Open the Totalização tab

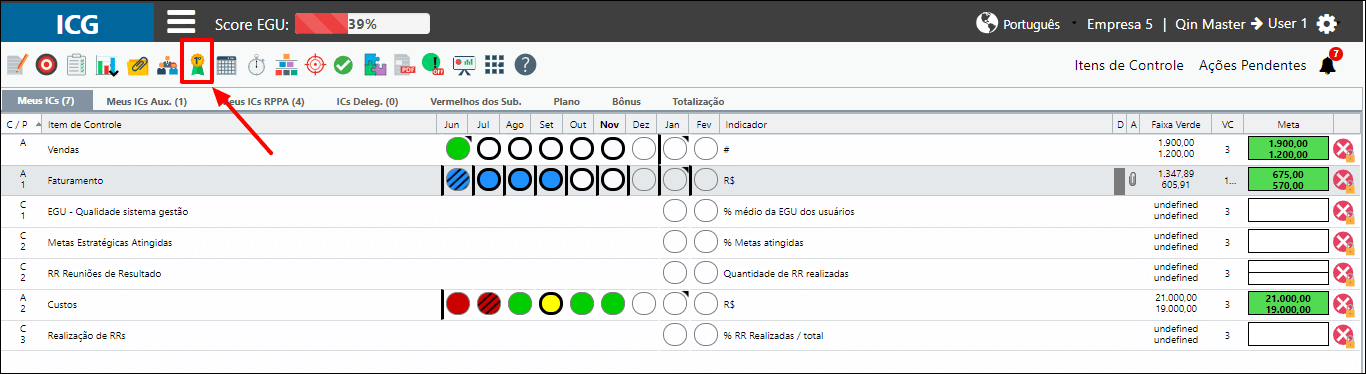(x=698, y=101)
